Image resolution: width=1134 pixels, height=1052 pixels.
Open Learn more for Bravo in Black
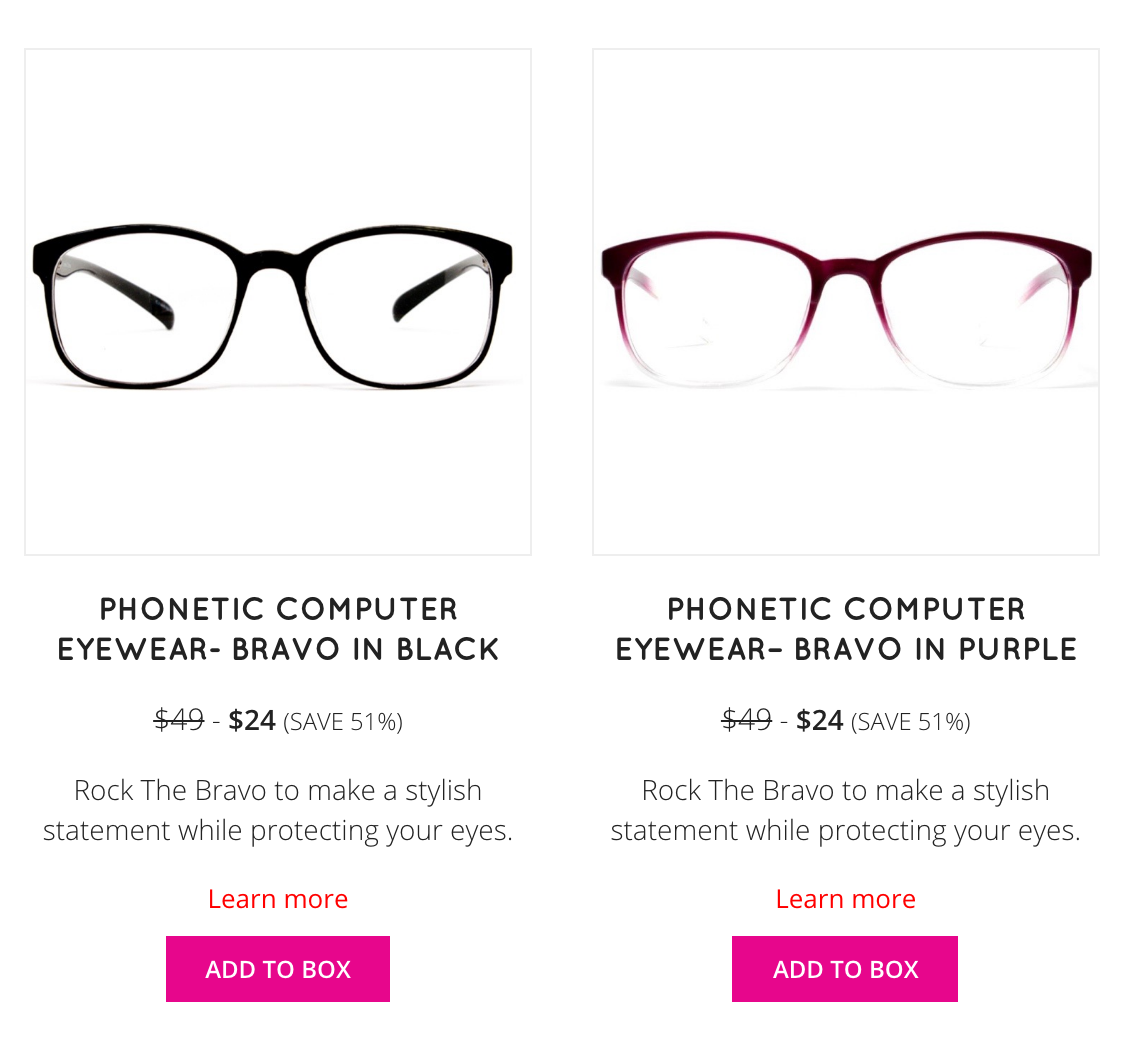[278, 899]
